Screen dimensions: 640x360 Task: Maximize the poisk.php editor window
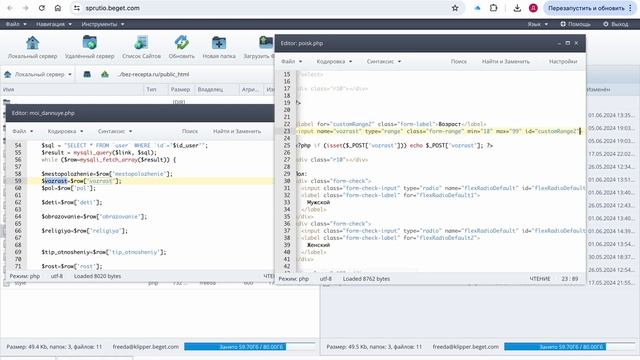coord(567,43)
